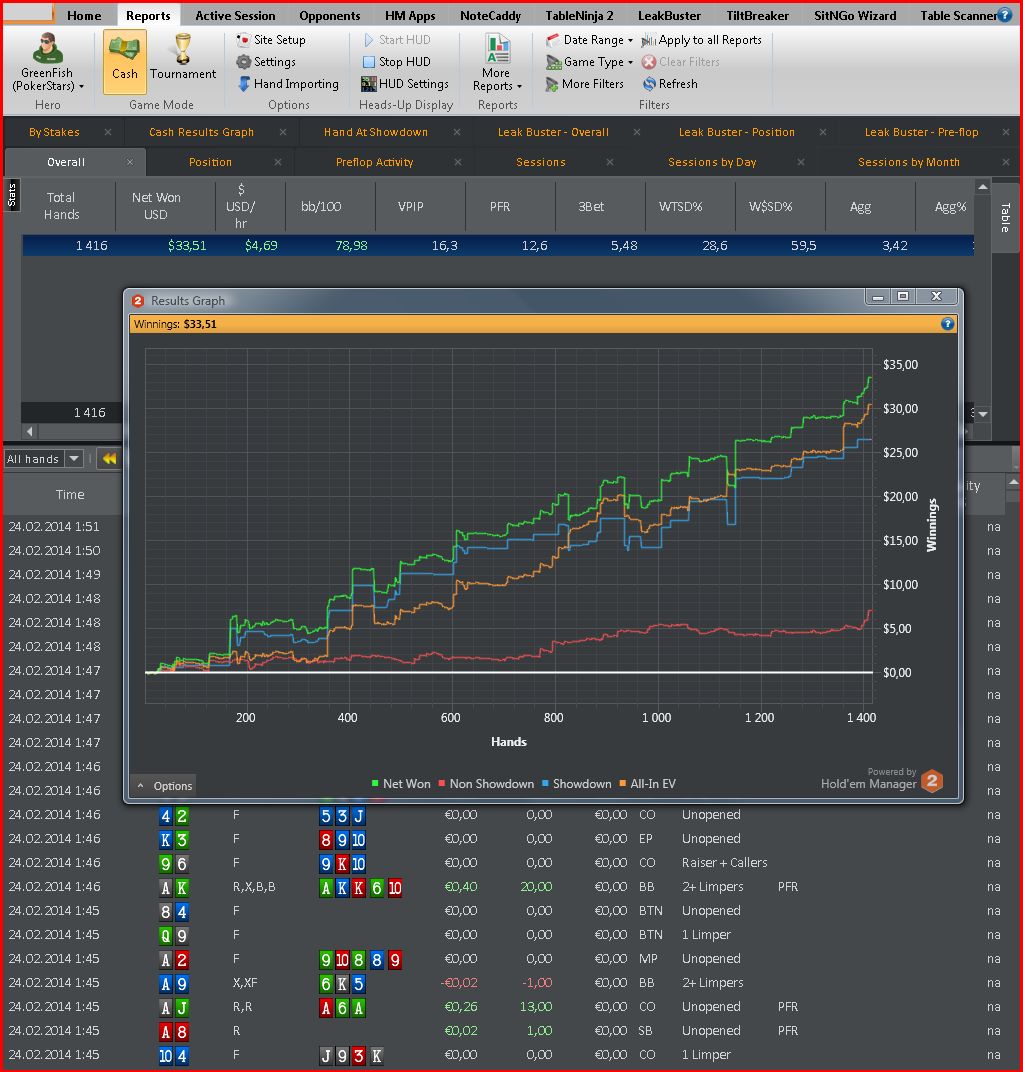The width and height of the screenshot is (1023, 1072).
Task: Click the yellow rewind arrows button
Action: pyautogui.click(x=109, y=458)
